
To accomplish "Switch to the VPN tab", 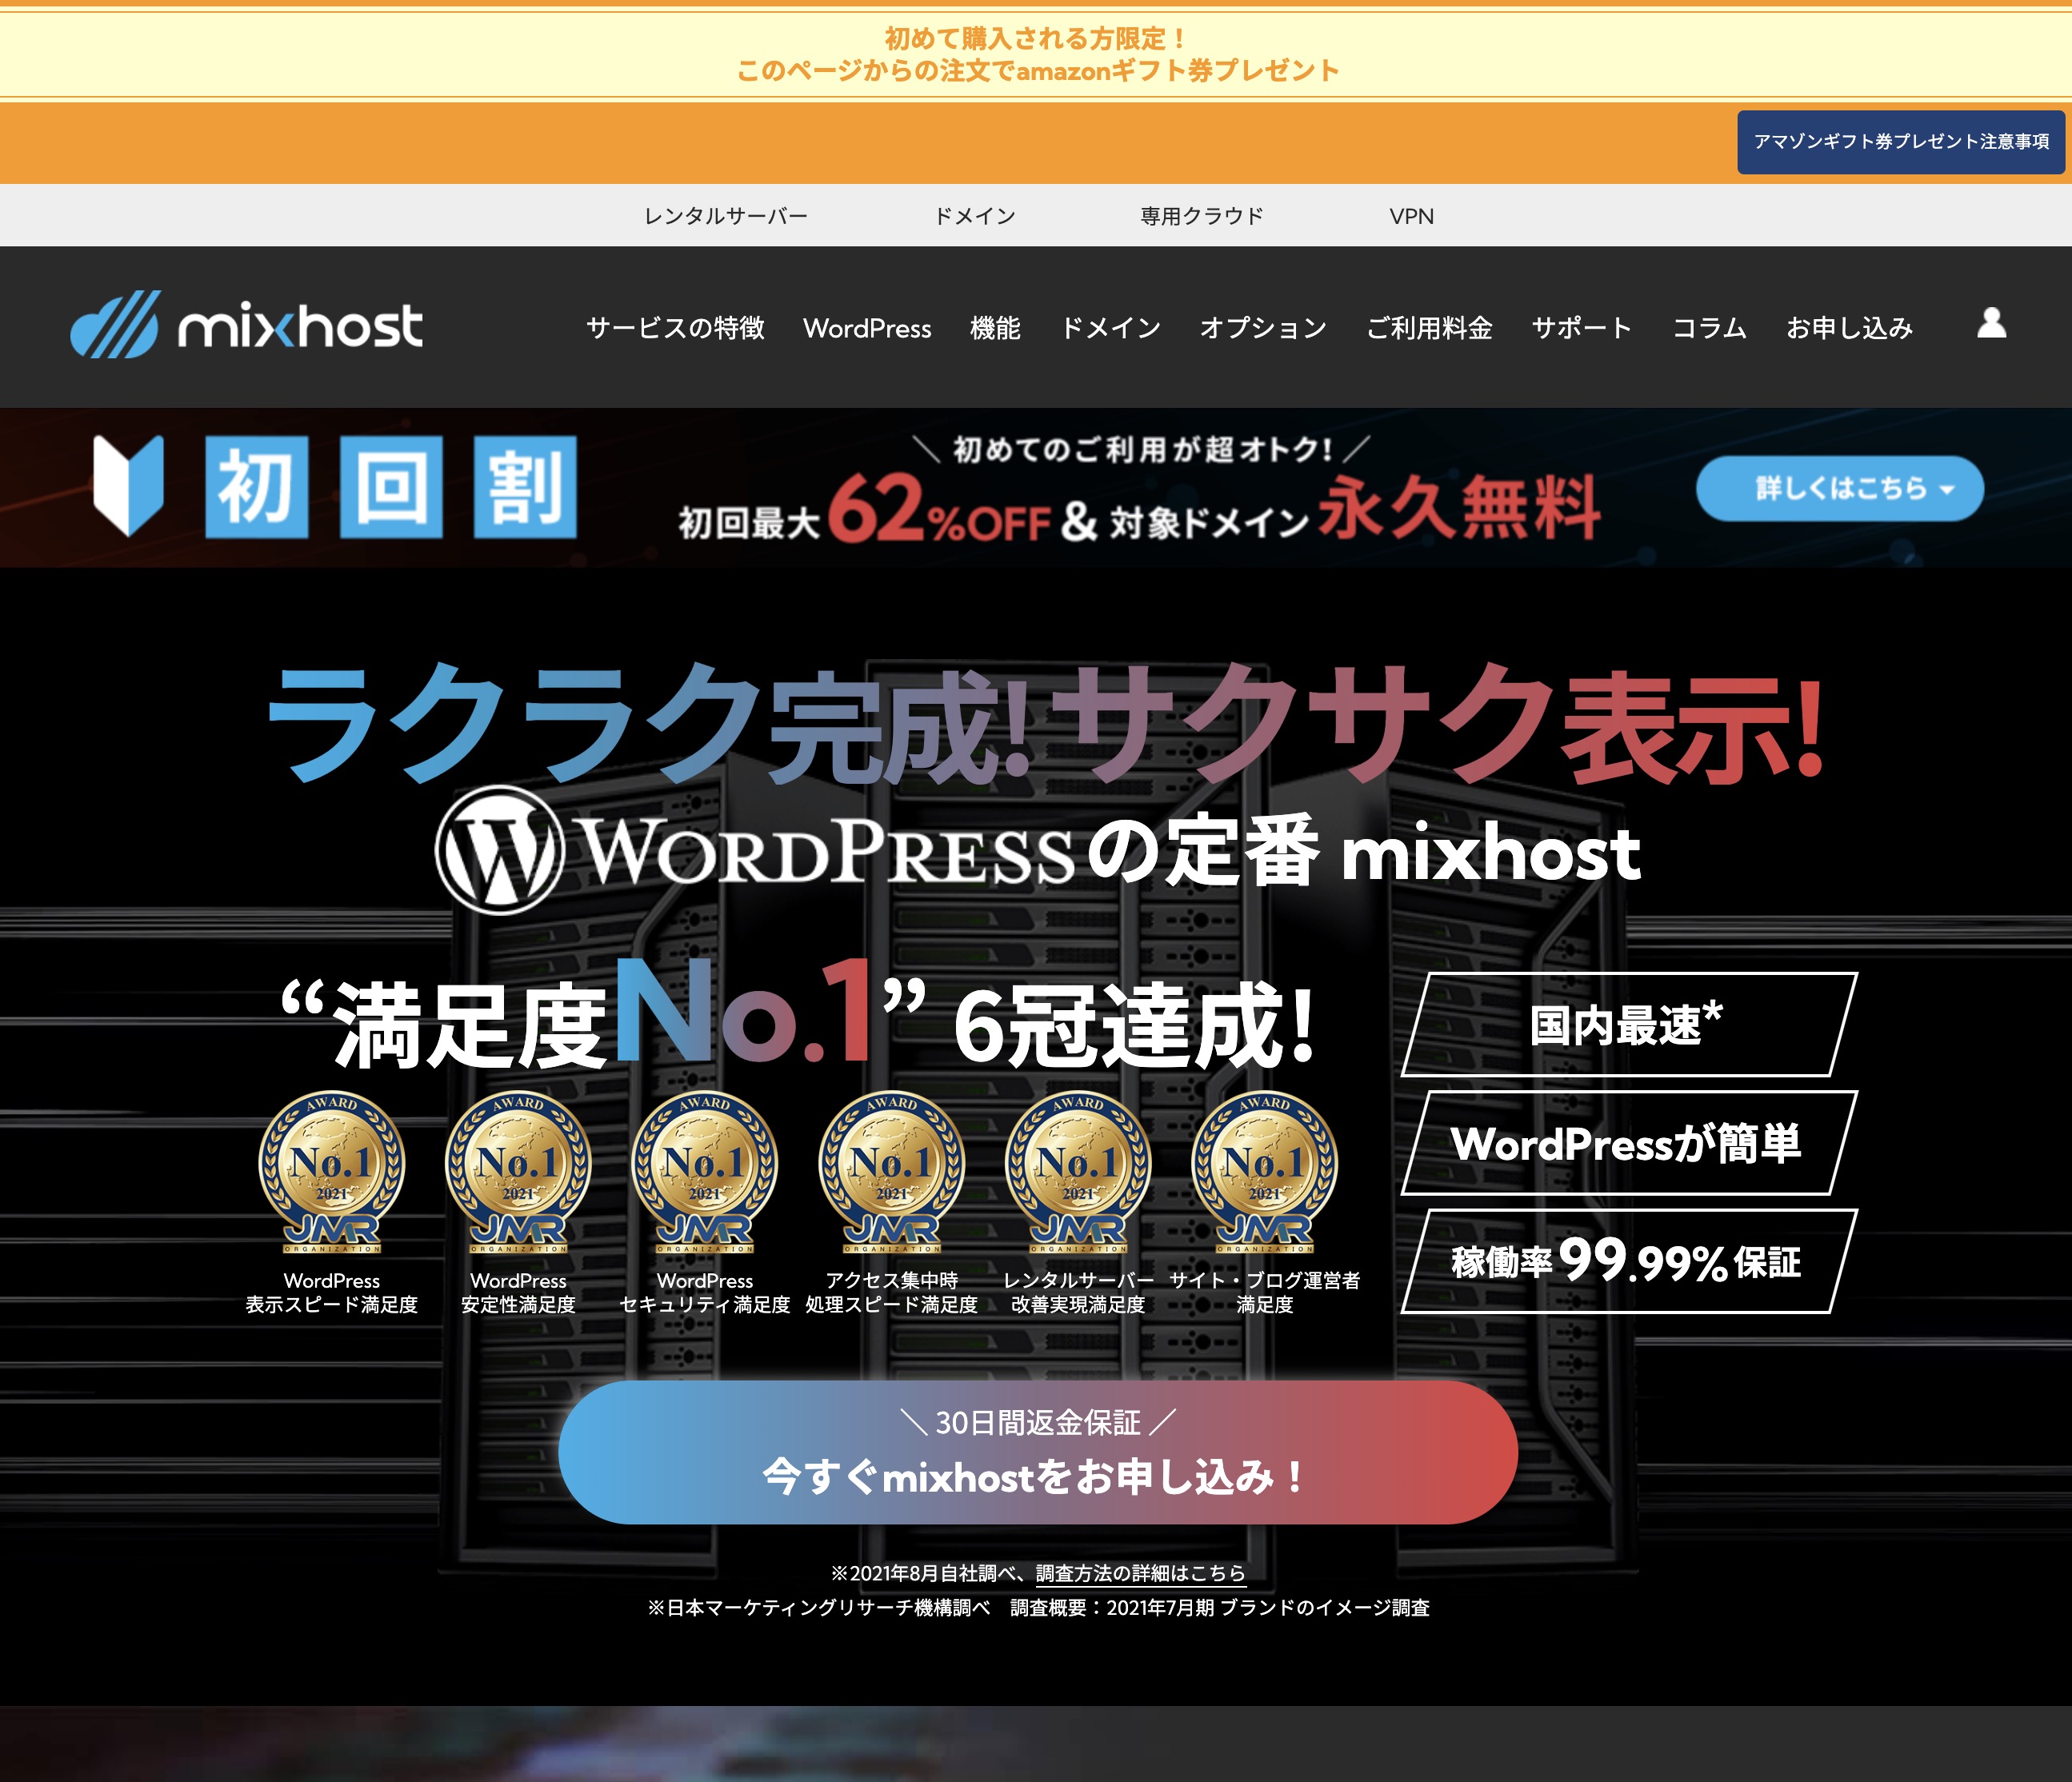I will pos(1411,216).
